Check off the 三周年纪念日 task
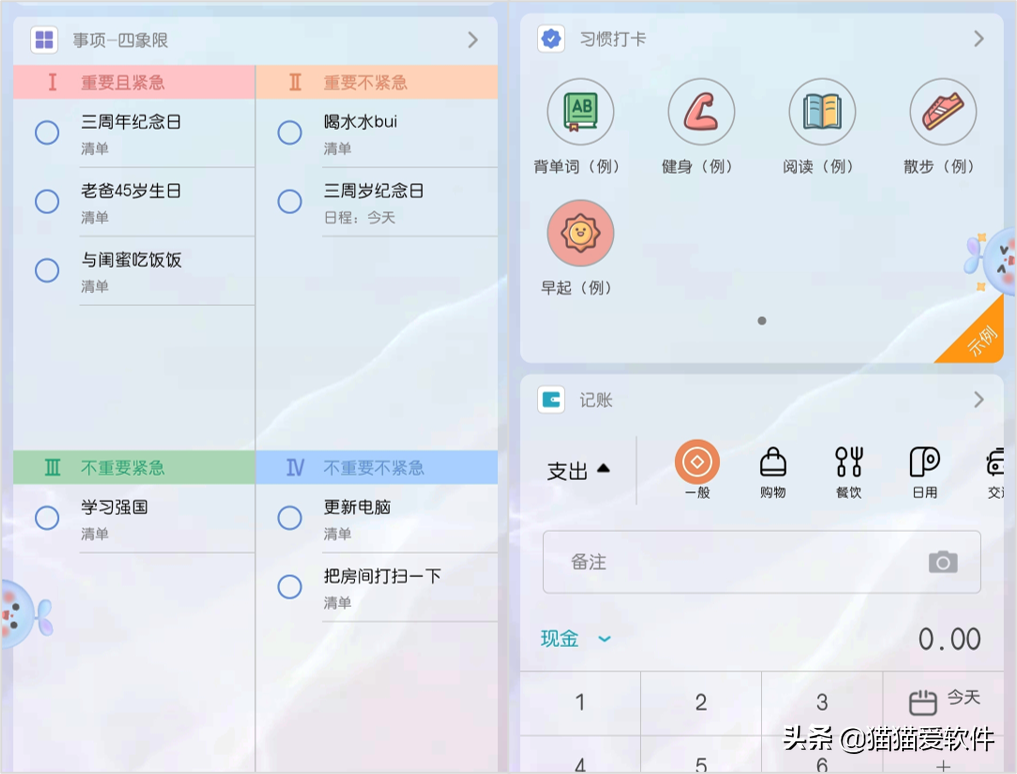Image resolution: width=1017 pixels, height=774 pixels. pyautogui.click(x=47, y=133)
